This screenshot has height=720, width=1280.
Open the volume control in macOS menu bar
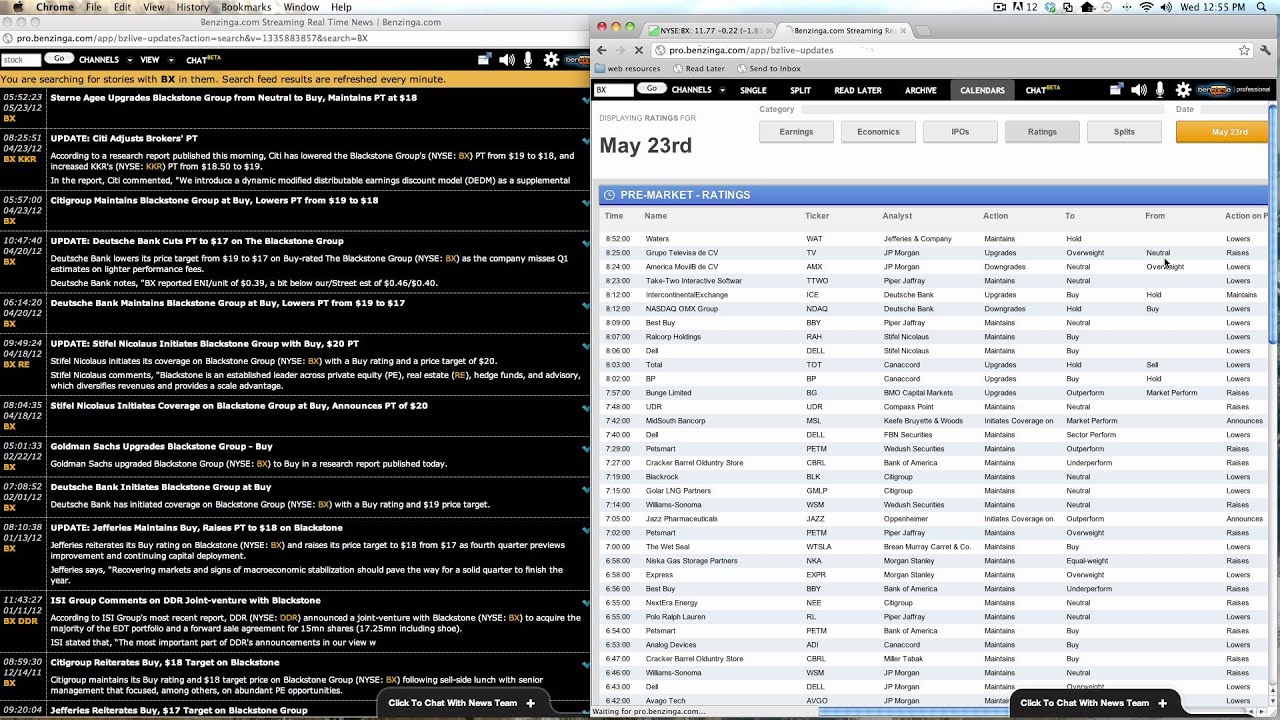pyautogui.click(x=1165, y=7)
